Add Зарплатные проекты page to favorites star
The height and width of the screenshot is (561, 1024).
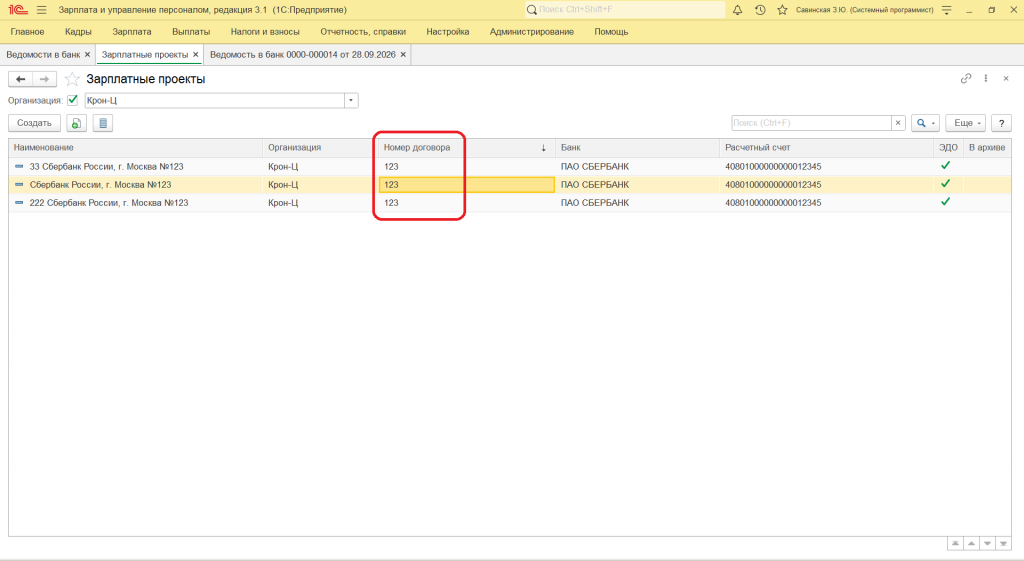tap(72, 79)
